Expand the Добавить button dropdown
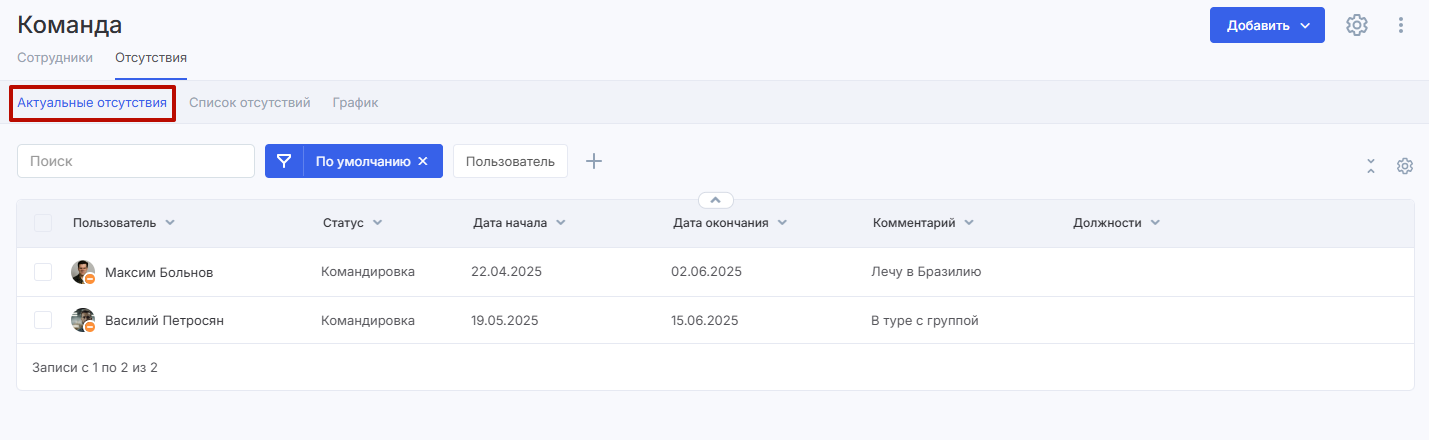The height and width of the screenshot is (440, 1429). click(x=1305, y=26)
